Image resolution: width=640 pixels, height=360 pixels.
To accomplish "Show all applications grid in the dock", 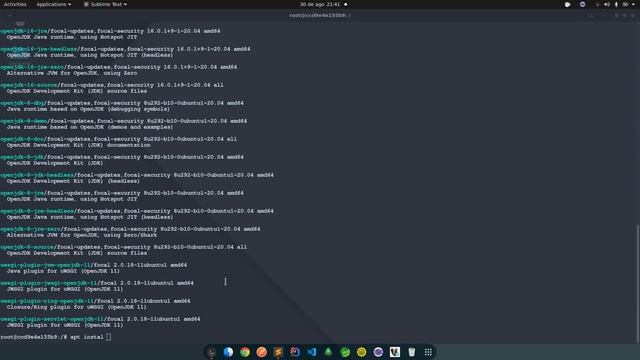I will [428, 352].
